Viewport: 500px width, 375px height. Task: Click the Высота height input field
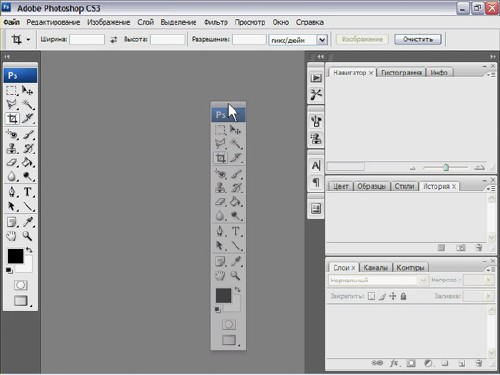tap(168, 40)
